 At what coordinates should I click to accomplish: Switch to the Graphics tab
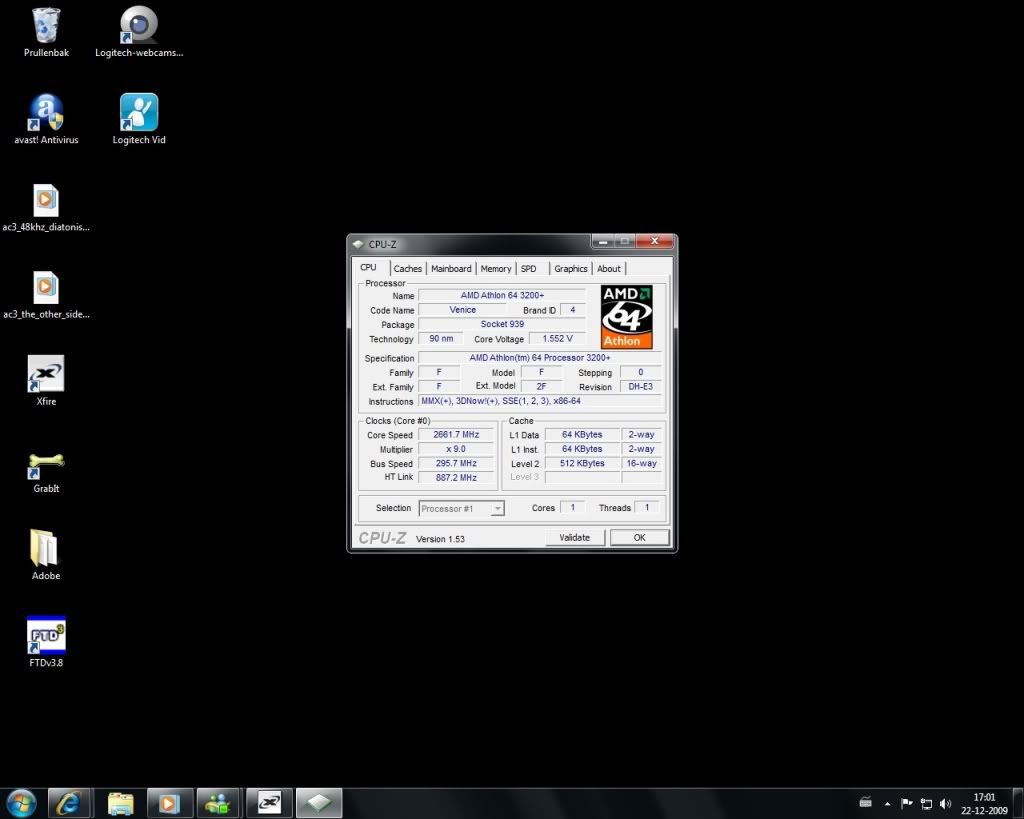(571, 268)
